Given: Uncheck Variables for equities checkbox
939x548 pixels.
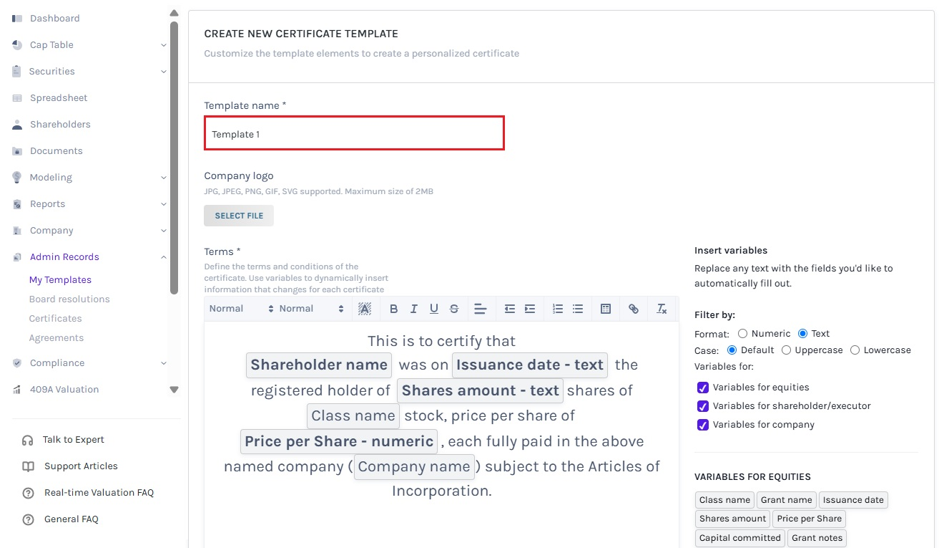Looking at the screenshot, I should coord(702,387).
